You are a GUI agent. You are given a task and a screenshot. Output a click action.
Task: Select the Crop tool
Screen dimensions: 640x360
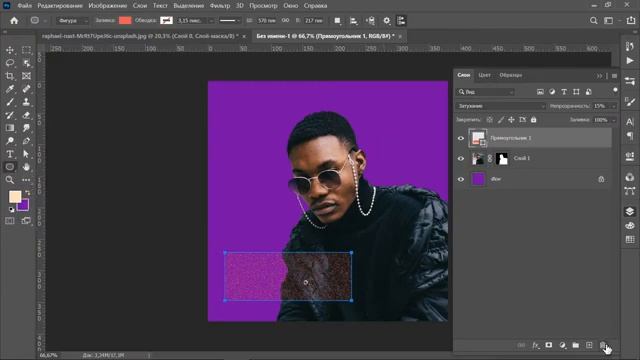tap(10, 76)
